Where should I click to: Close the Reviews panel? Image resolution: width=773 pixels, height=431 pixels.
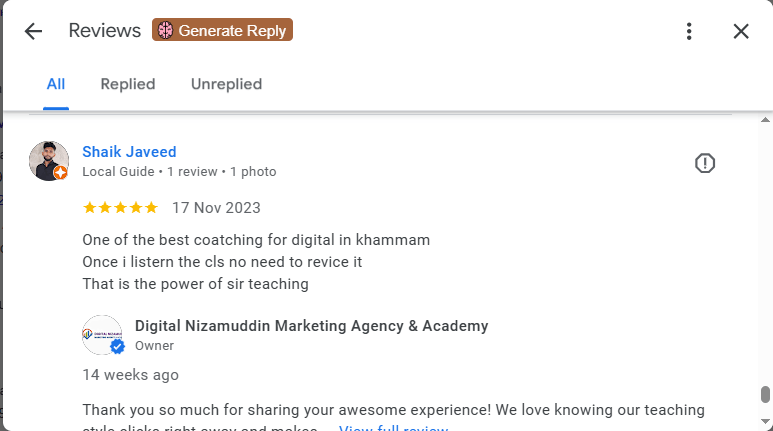[x=741, y=31]
